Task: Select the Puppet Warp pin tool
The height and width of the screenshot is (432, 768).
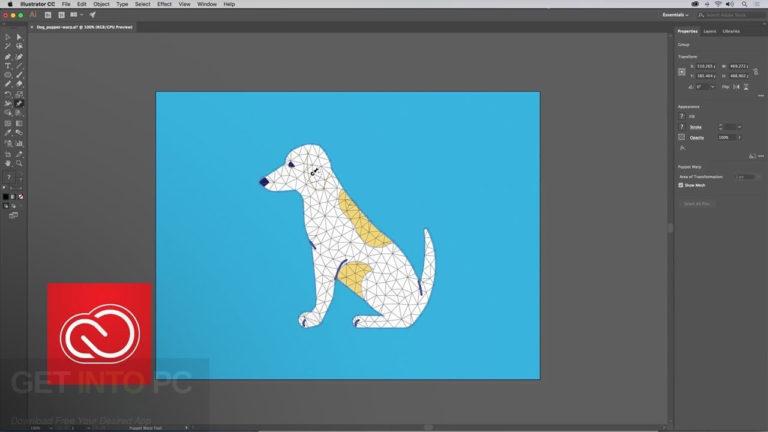Action: [19, 103]
